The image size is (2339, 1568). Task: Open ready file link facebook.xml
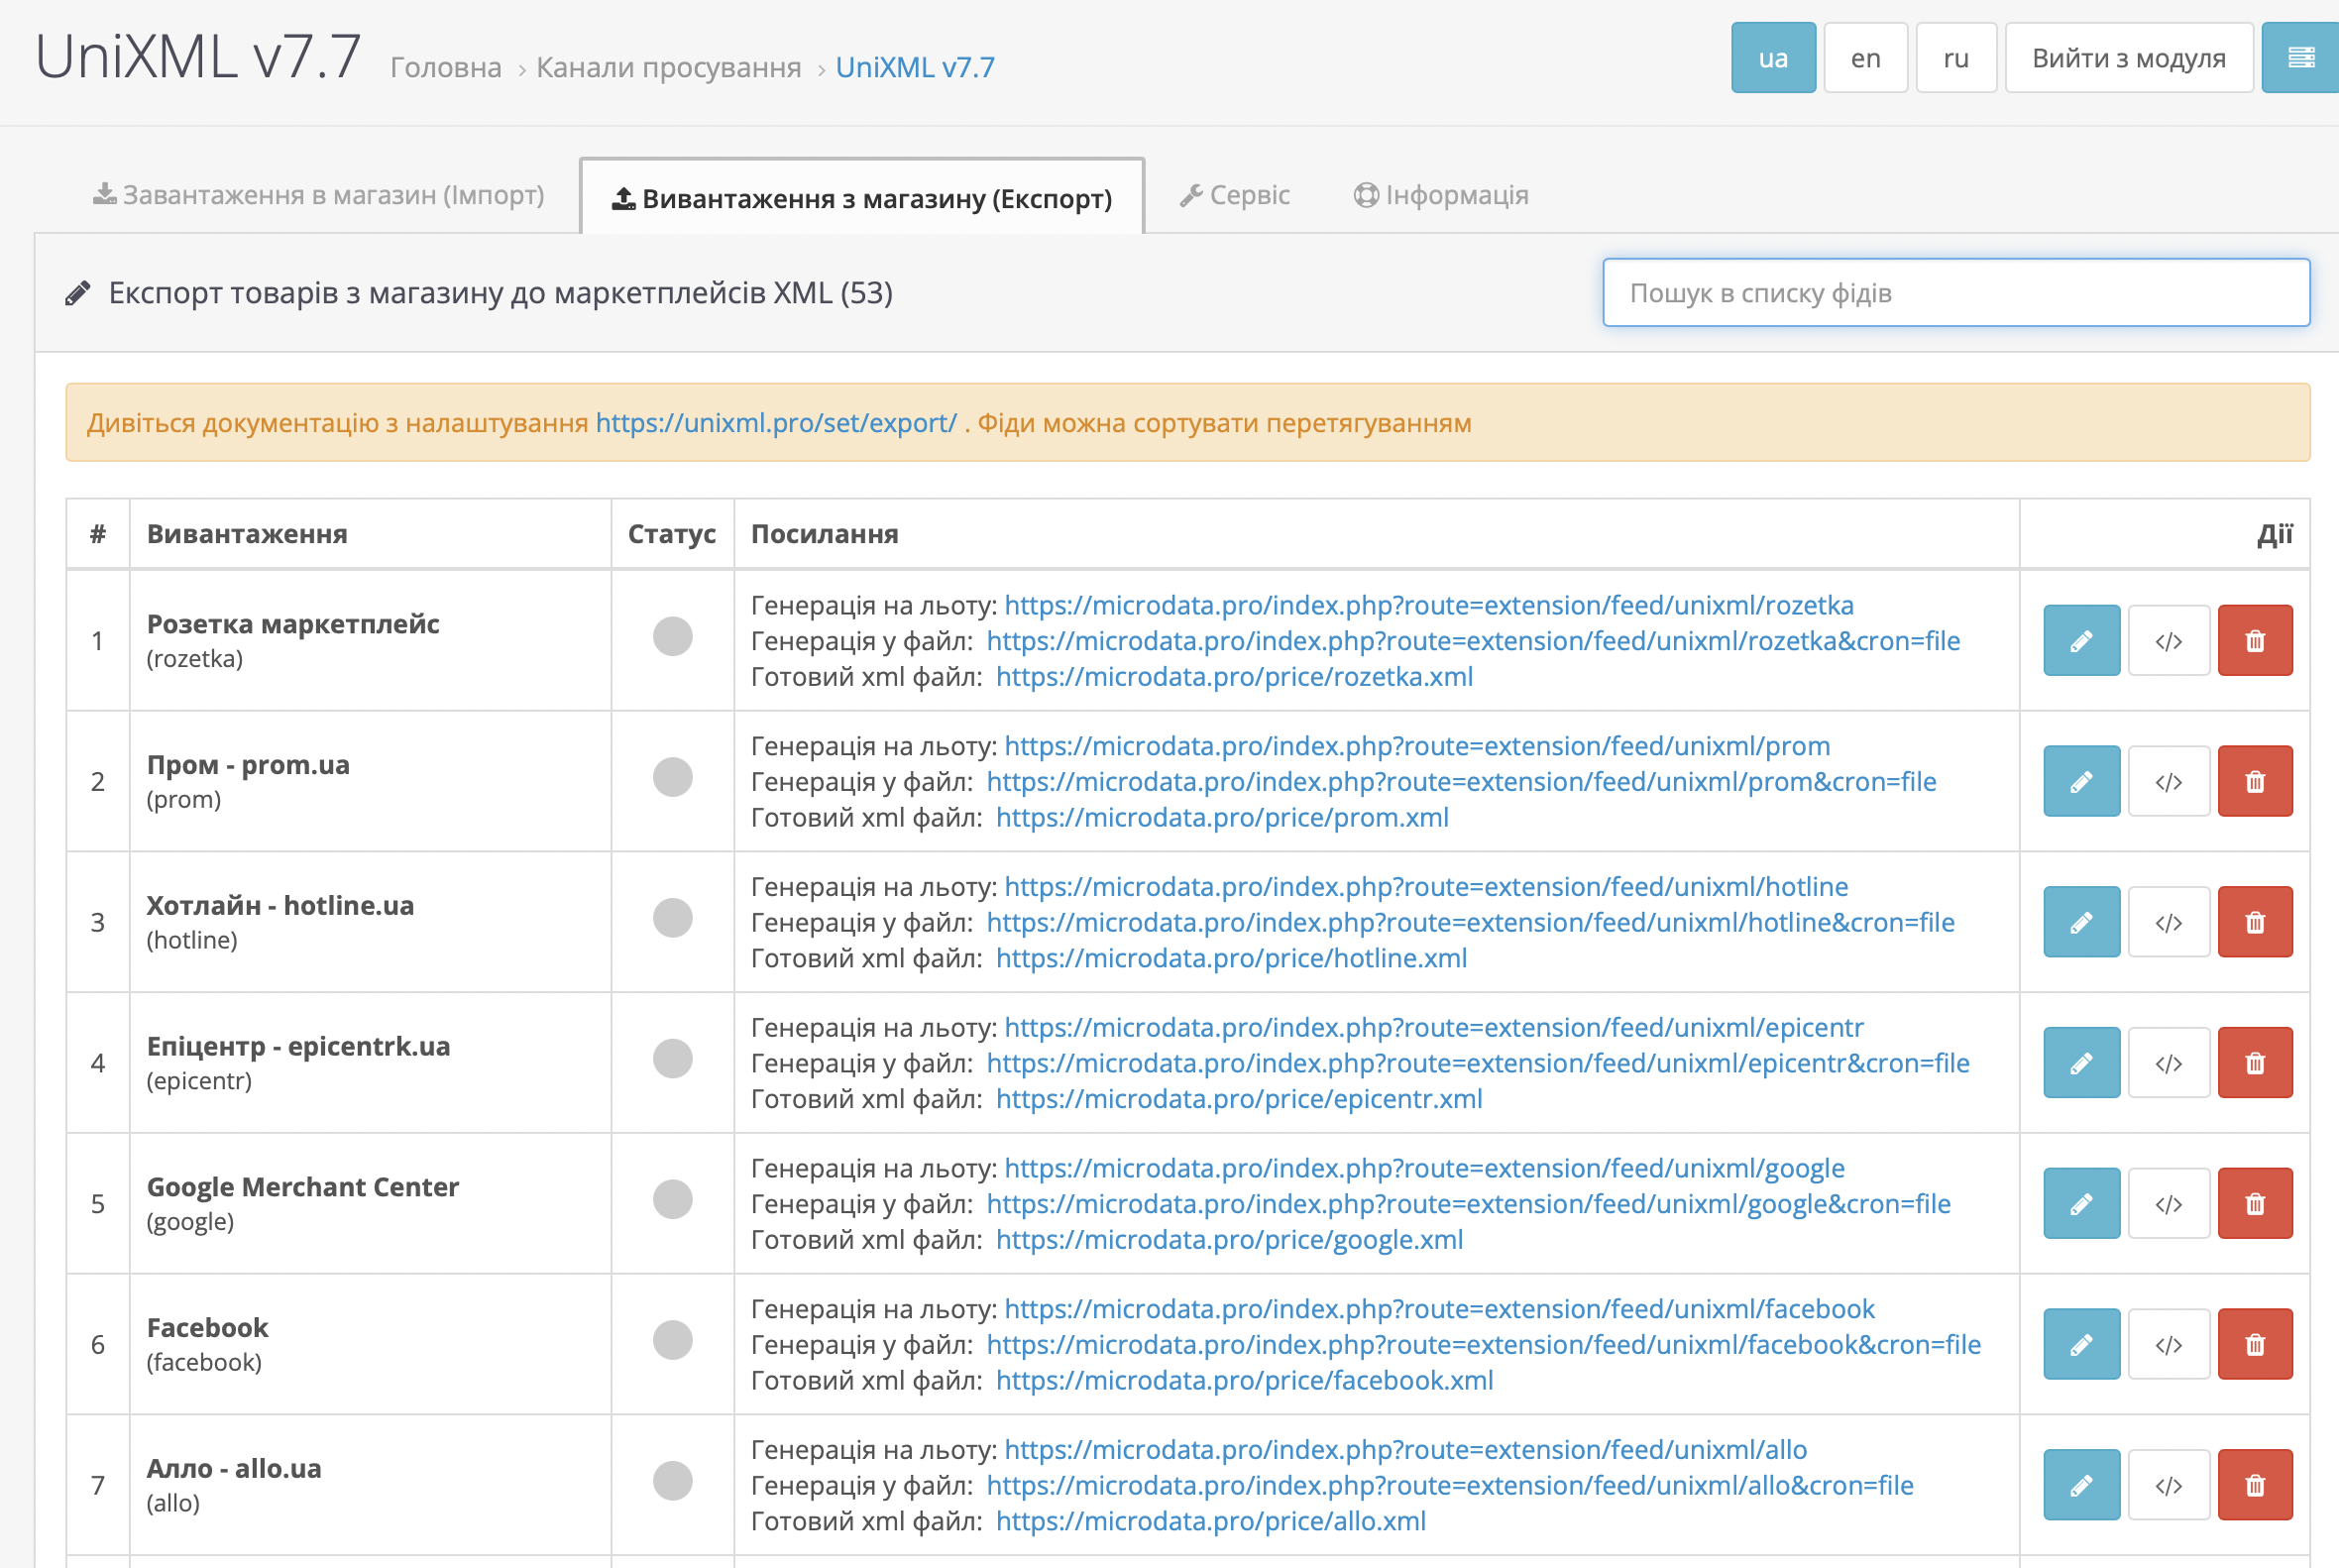click(1244, 1381)
